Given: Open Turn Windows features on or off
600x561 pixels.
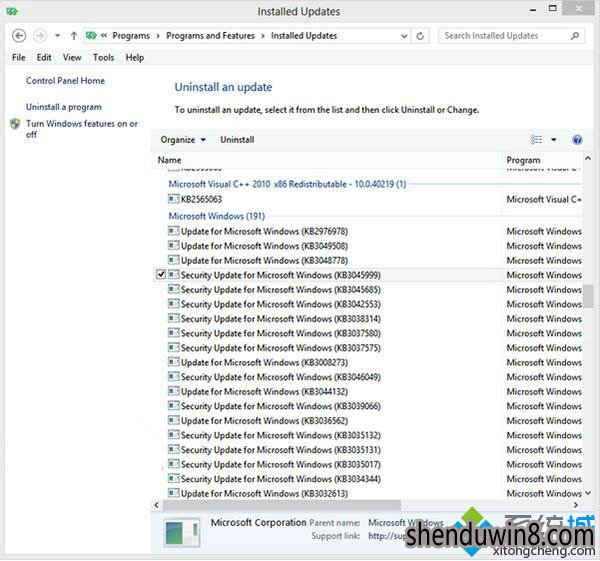Looking at the screenshot, I should tap(82, 129).
